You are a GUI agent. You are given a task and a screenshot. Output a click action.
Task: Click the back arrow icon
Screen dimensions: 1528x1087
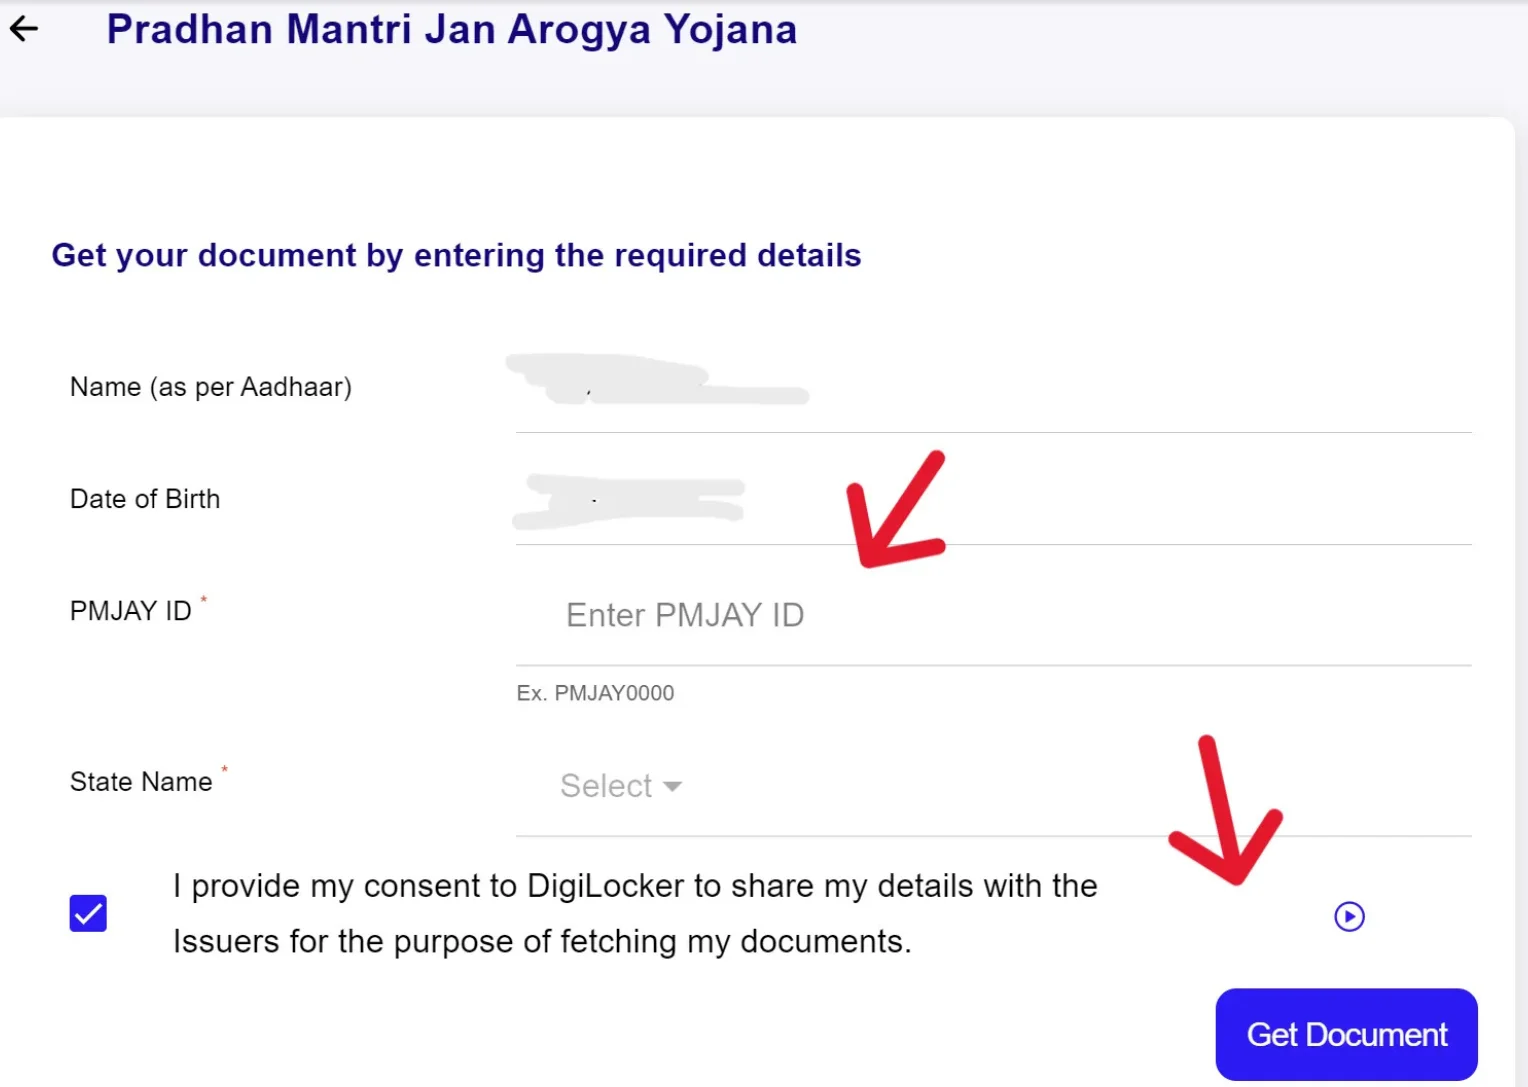tap(24, 29)
